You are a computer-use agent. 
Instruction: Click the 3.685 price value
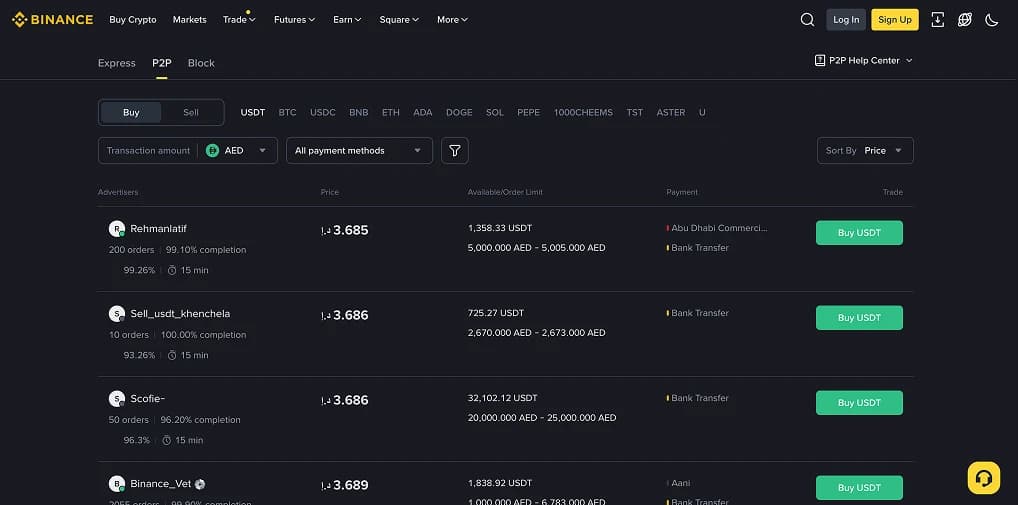coord(351,230)
